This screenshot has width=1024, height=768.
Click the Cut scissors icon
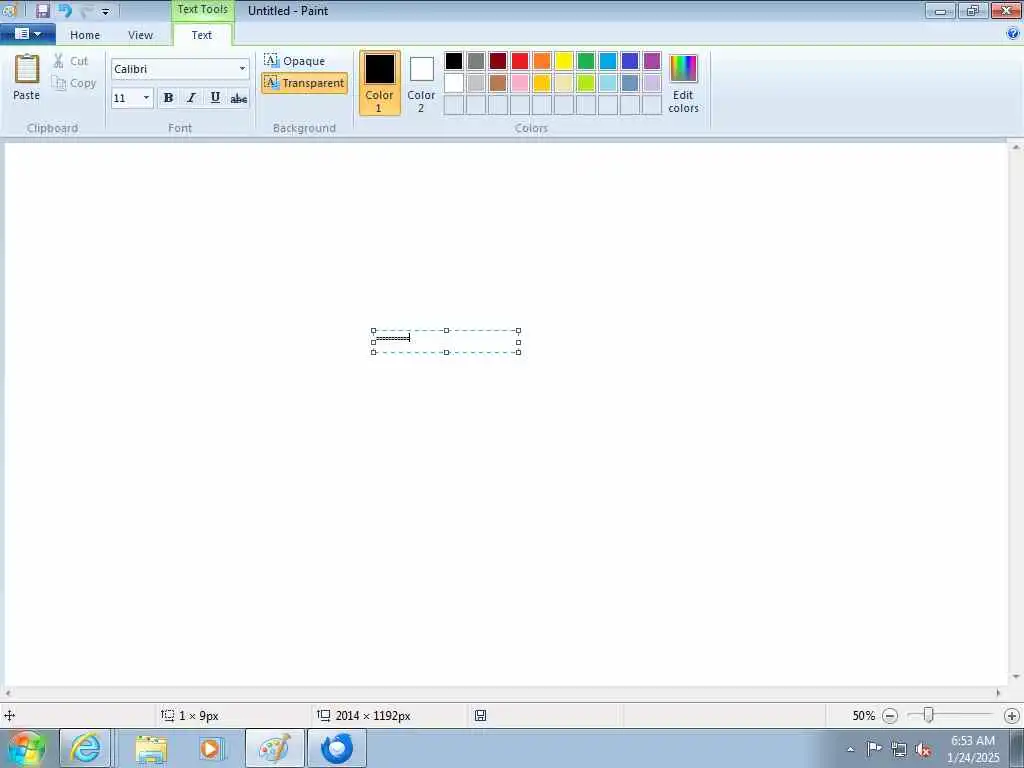click(x=58, y=61)
